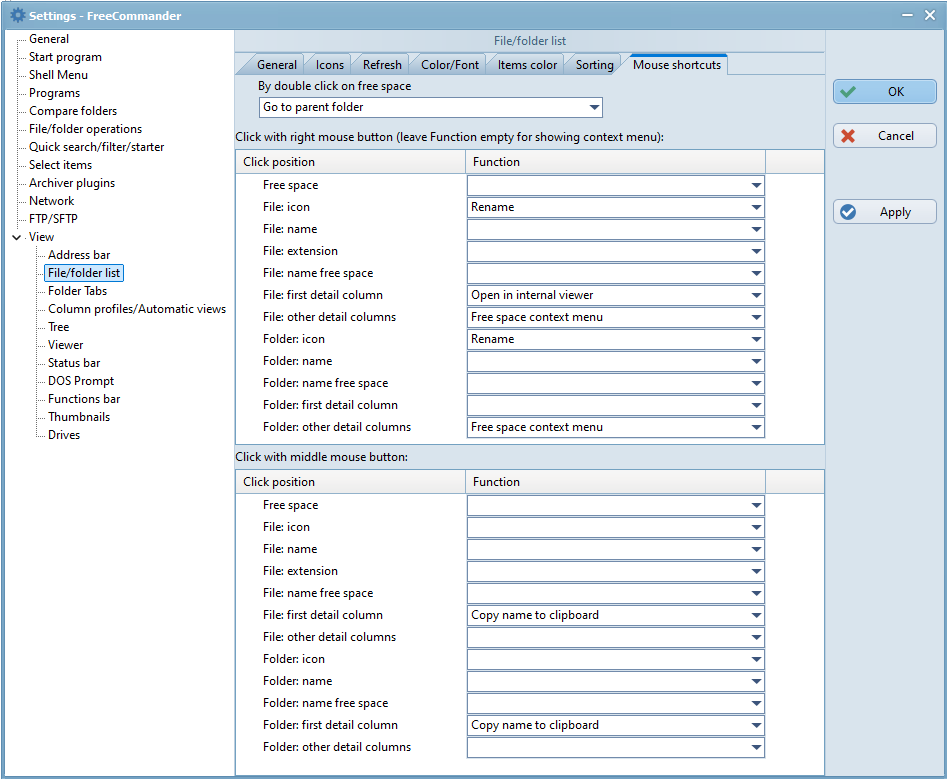Image resolution: width=947 pixels, height=779 pixels.
Task: Open right-click File: first detail column dropdown
Action: pos(615,295)
